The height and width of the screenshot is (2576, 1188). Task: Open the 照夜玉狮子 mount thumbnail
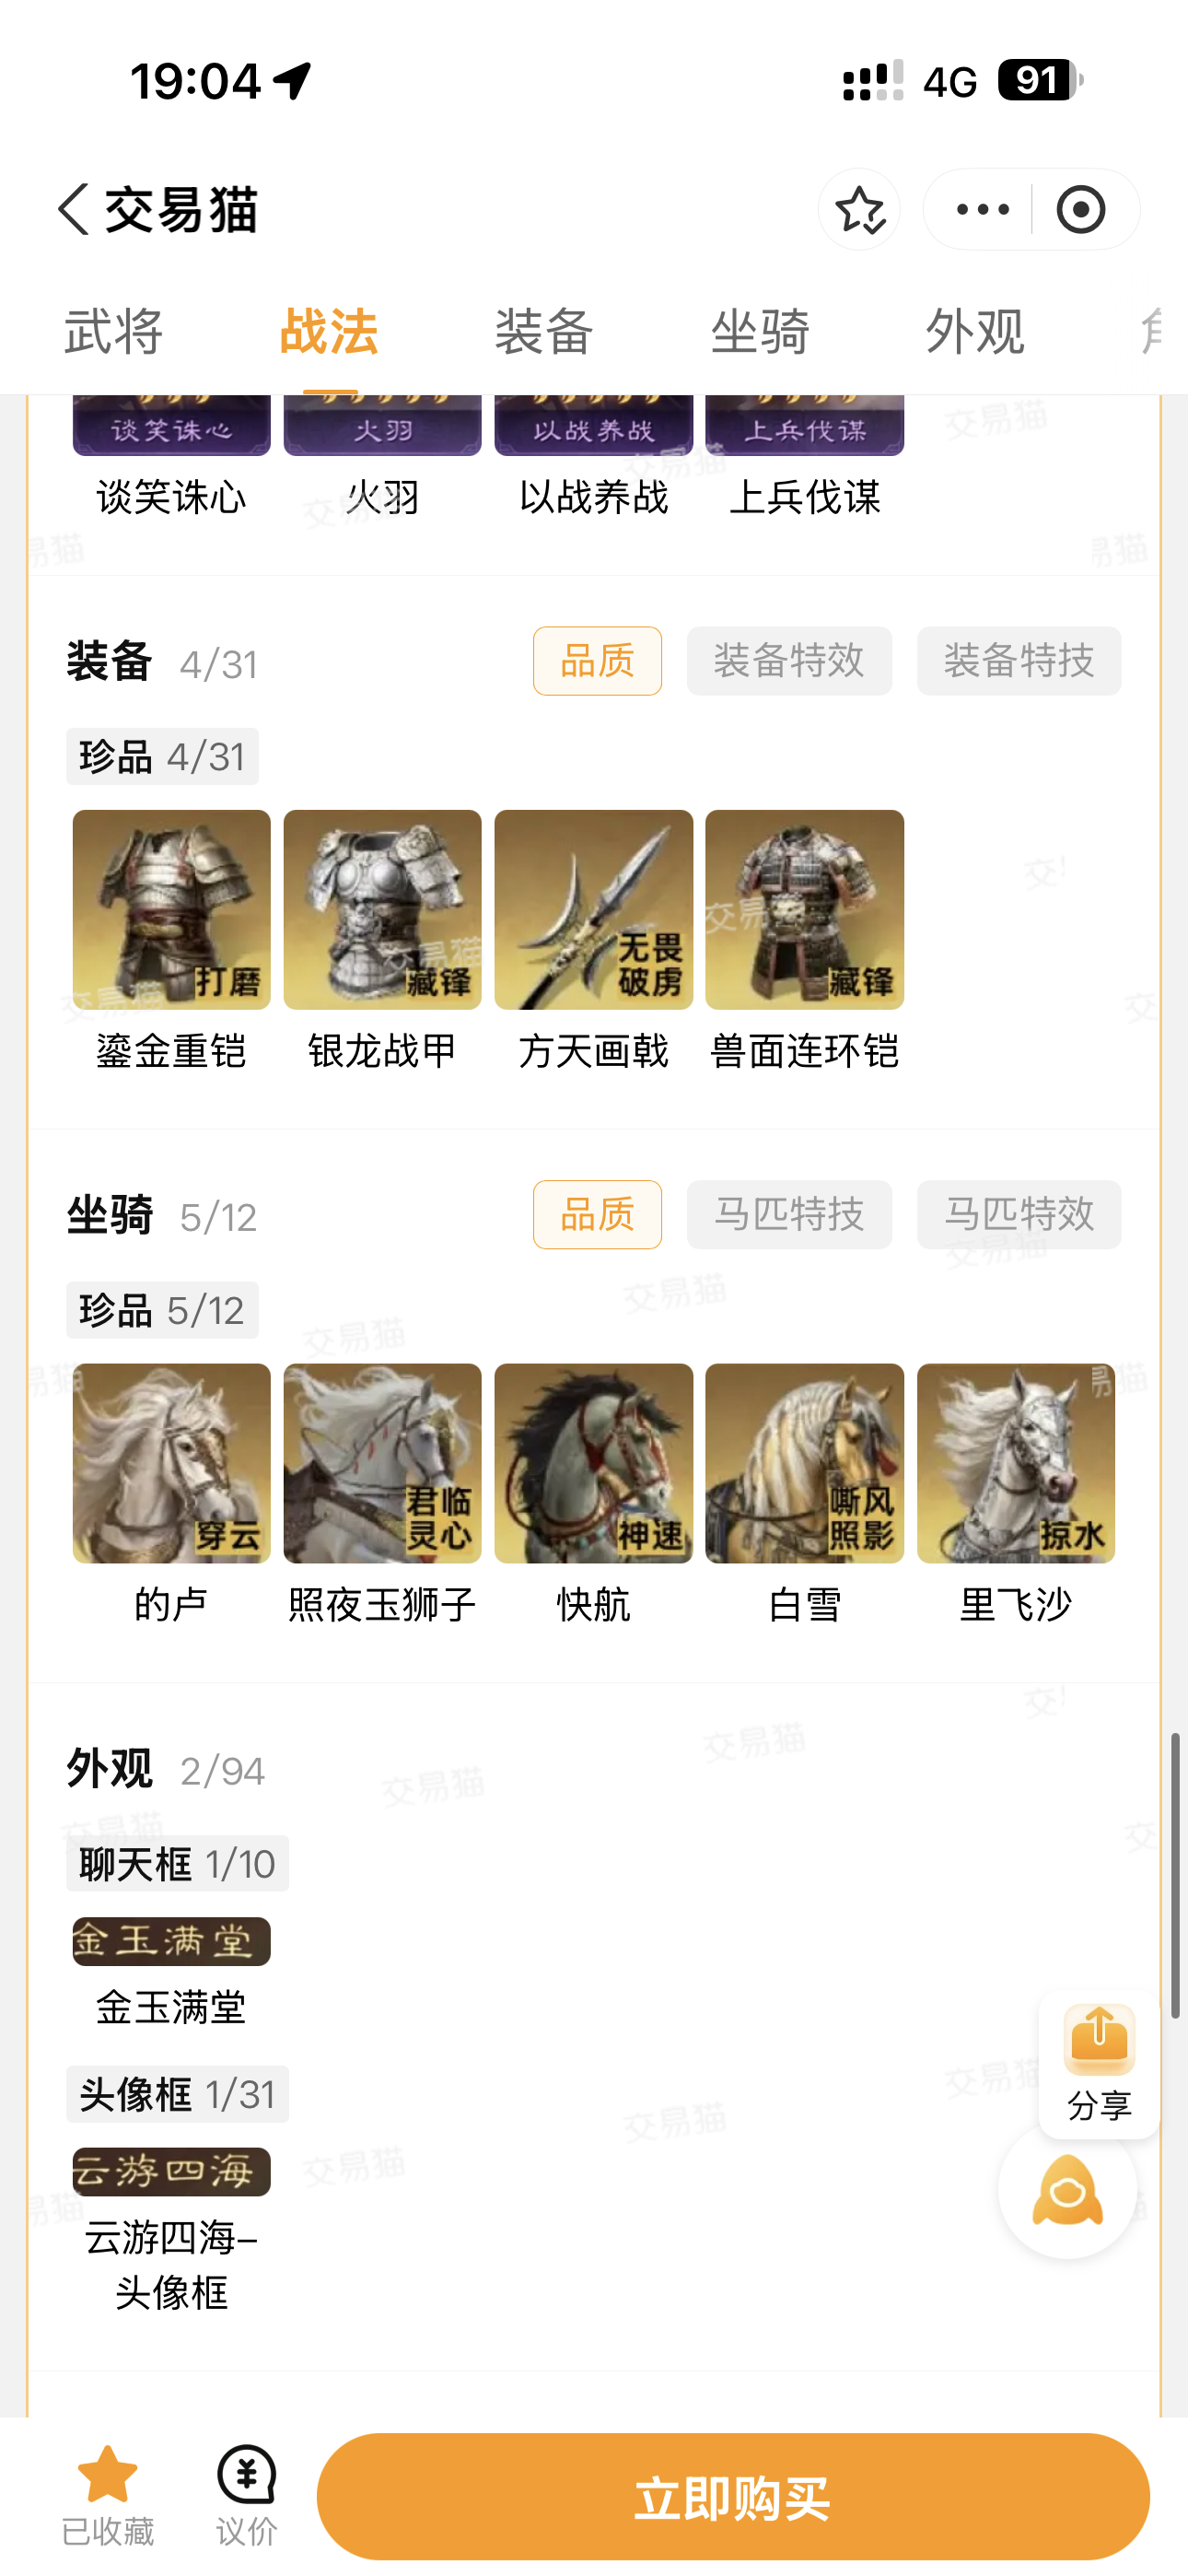[382, 1464]
